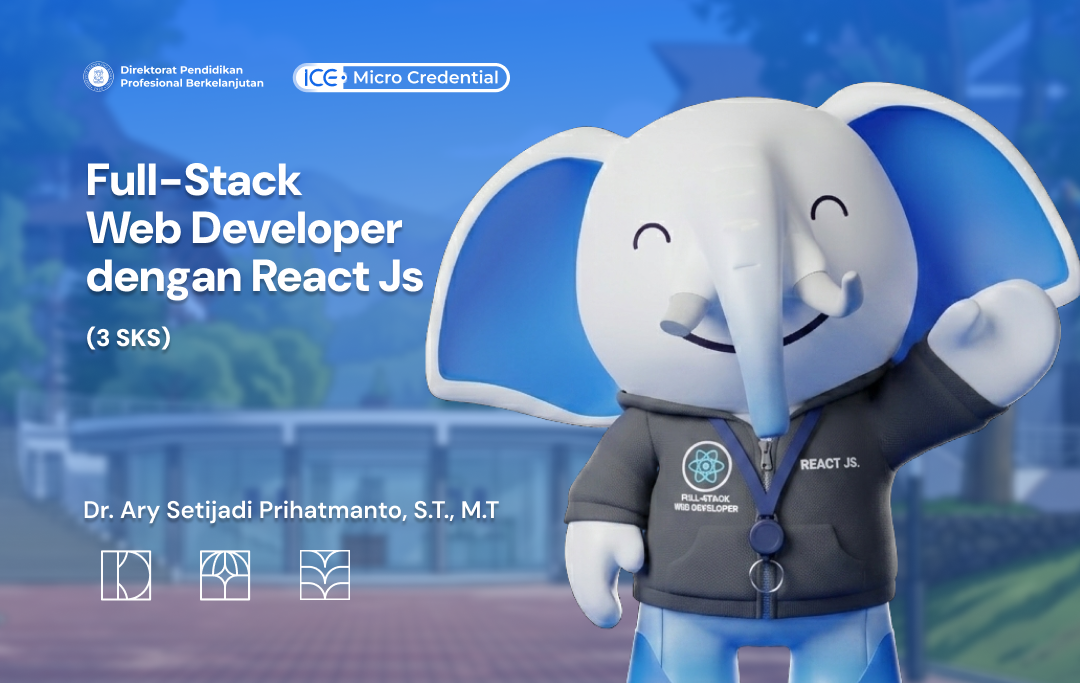Click the Web Developer title line
Image resolution: width=1080 pixels, height=683 pixels.
(x=244, y=229)
